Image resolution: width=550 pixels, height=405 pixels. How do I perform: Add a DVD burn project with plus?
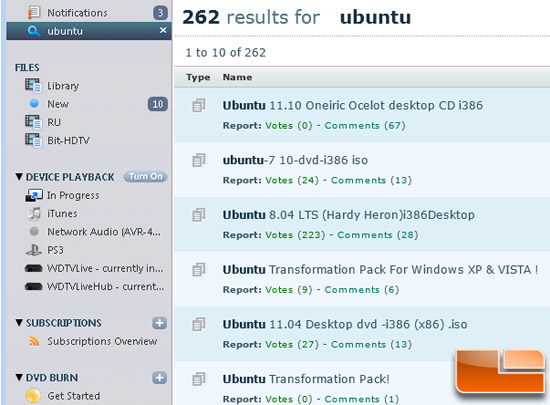tap(160, 378)
